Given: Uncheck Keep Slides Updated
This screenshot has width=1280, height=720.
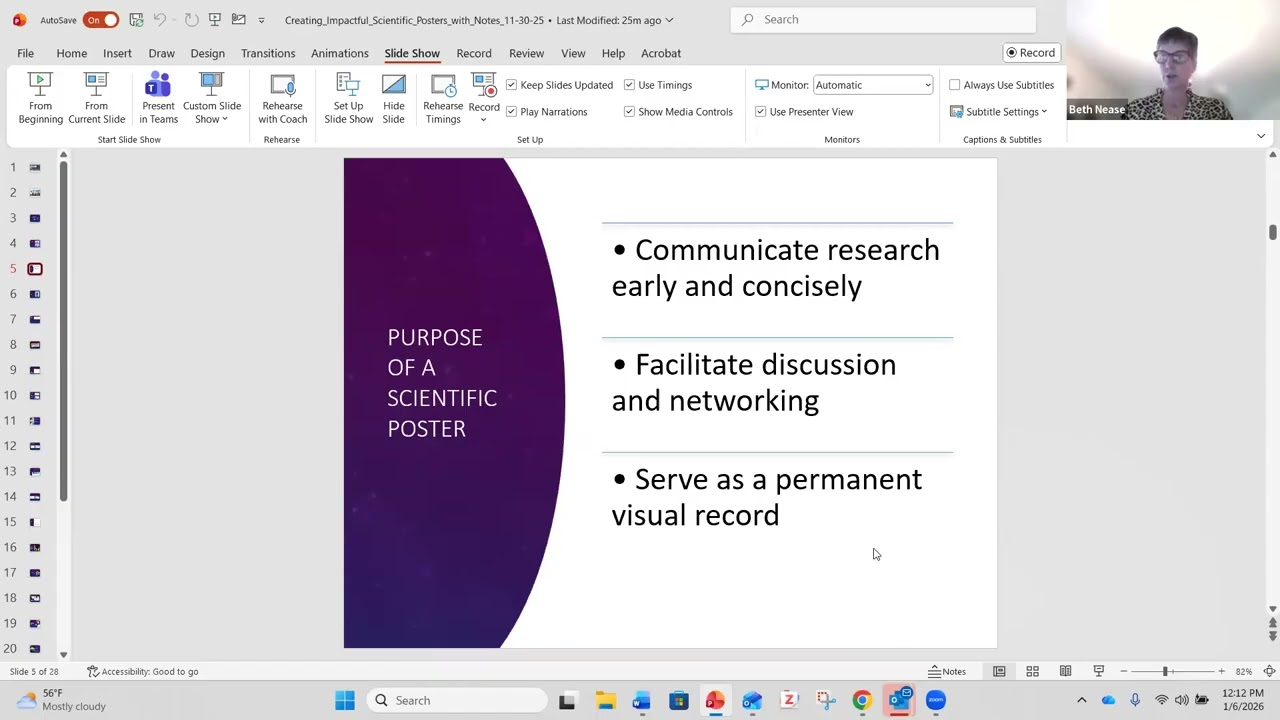Looking at the screenshot, I should tap(511, 85).
